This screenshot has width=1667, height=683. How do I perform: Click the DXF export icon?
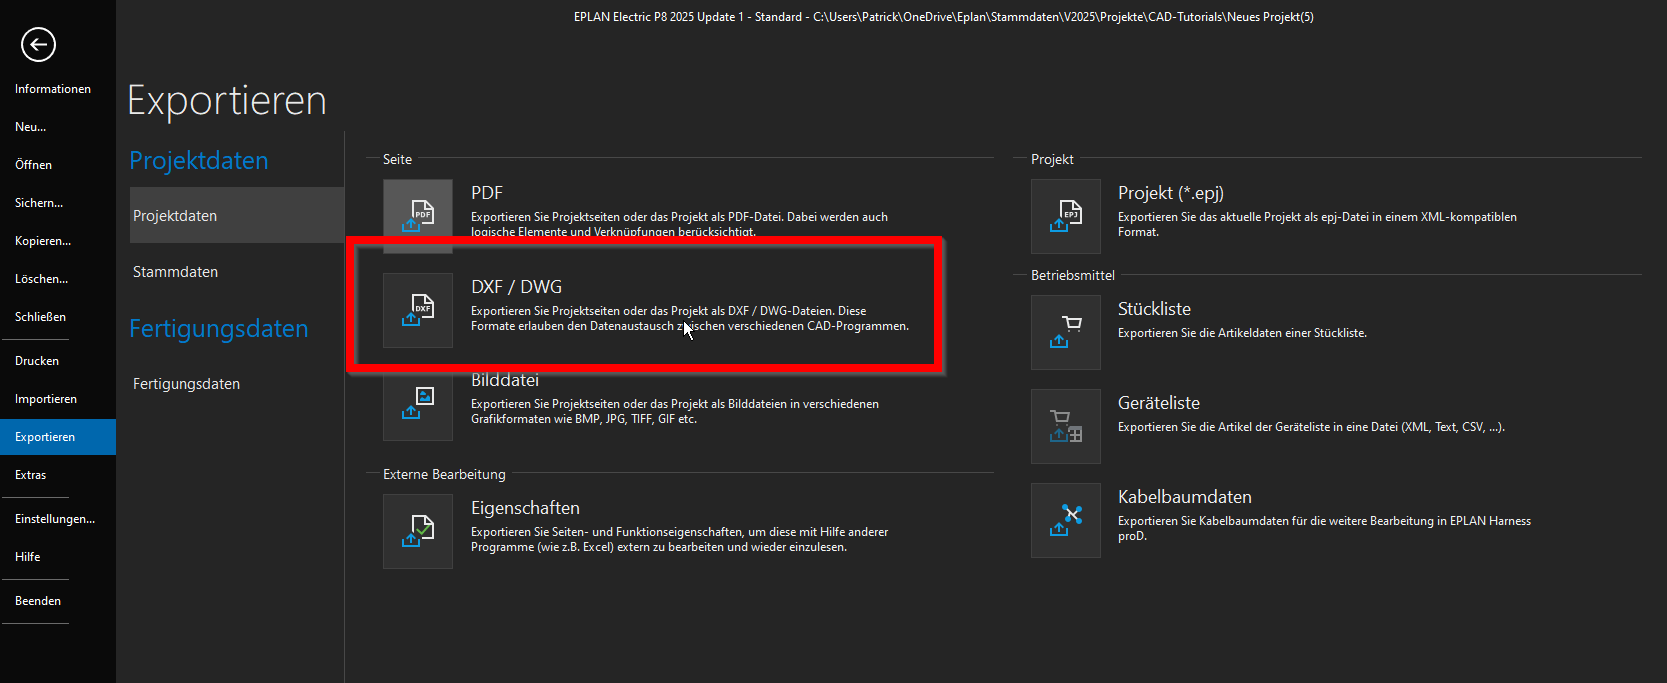(418, 311)
